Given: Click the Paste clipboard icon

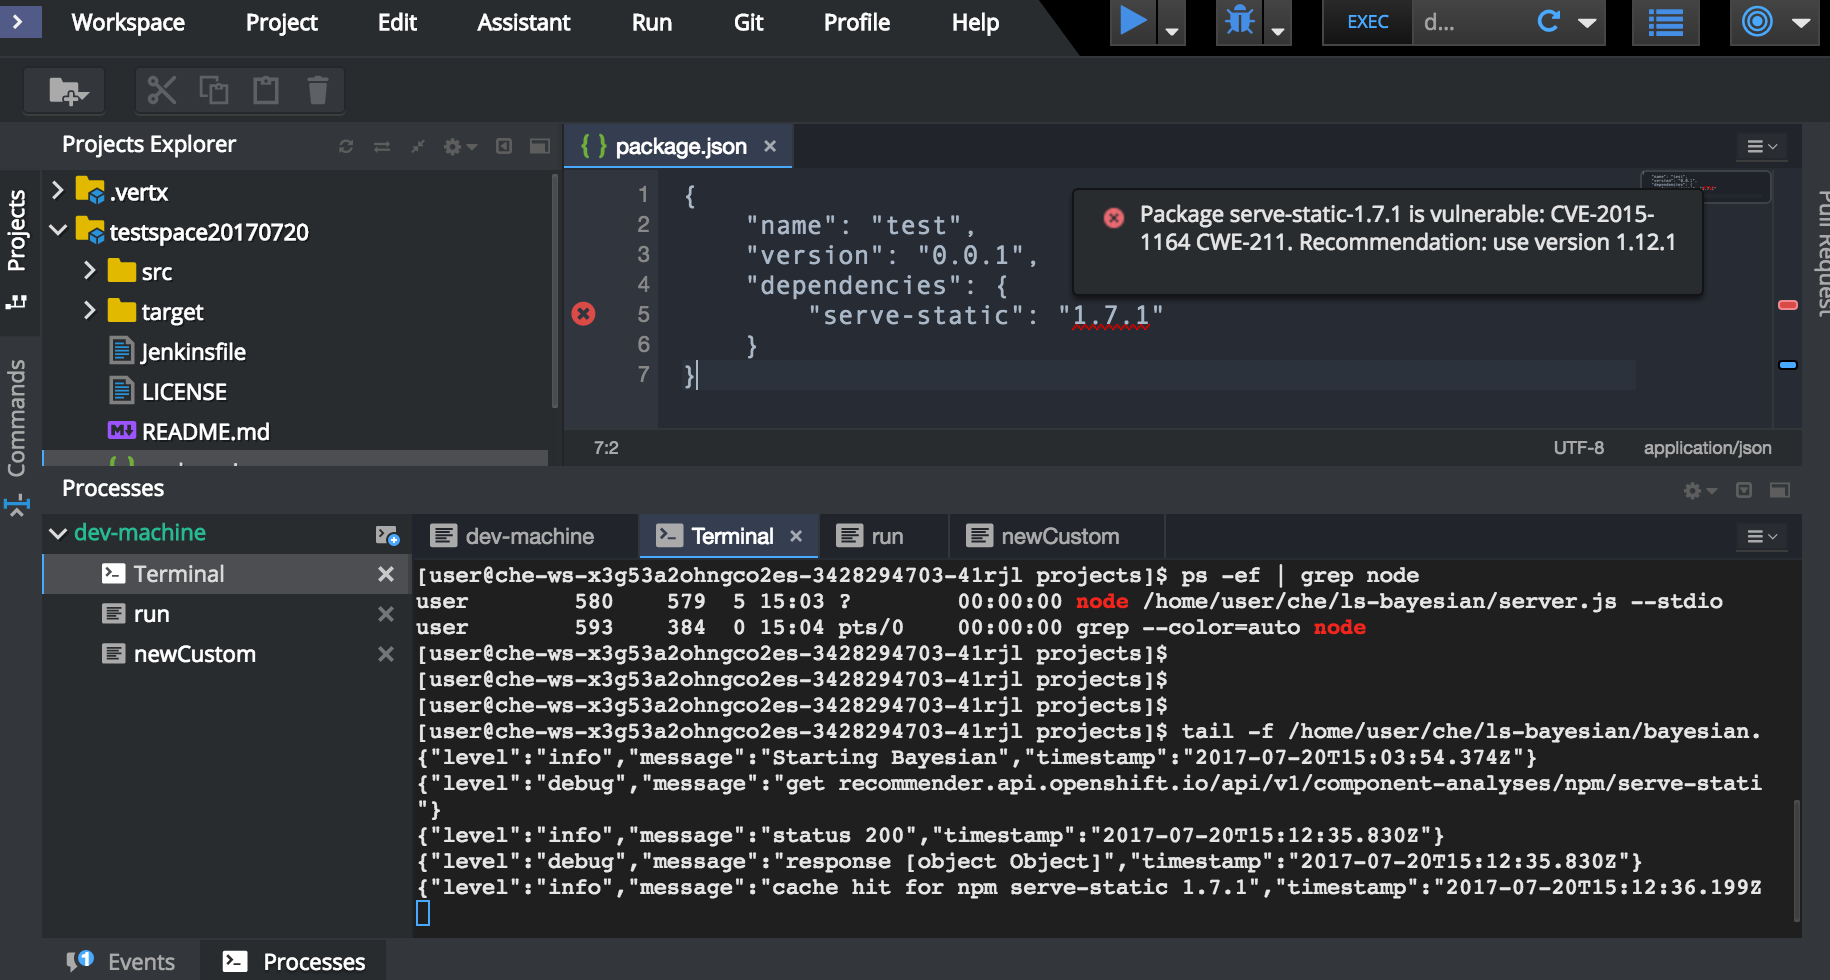Looking at the screenshot, I should tap(266, 90).
